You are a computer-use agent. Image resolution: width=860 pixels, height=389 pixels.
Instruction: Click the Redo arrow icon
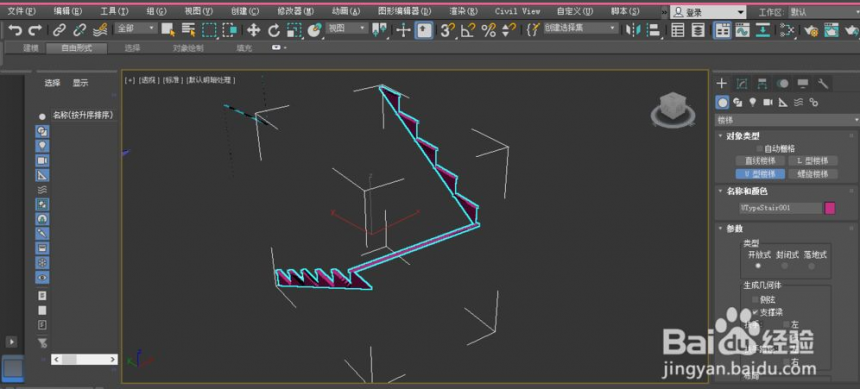pyautogui.click(x=35, y=30)
